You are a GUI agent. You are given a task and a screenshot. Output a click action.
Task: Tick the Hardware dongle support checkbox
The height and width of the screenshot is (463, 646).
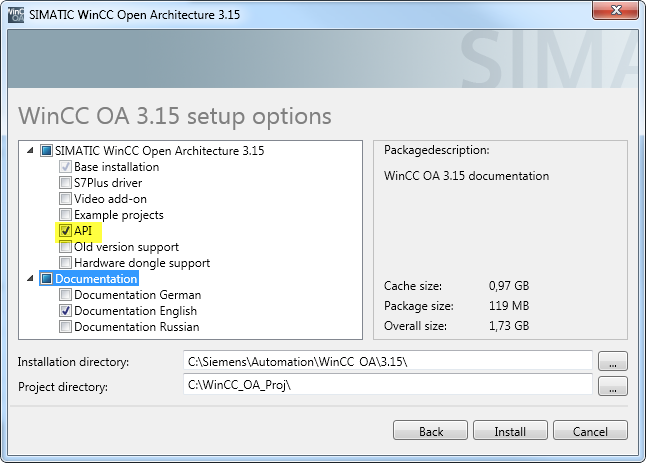65,262
